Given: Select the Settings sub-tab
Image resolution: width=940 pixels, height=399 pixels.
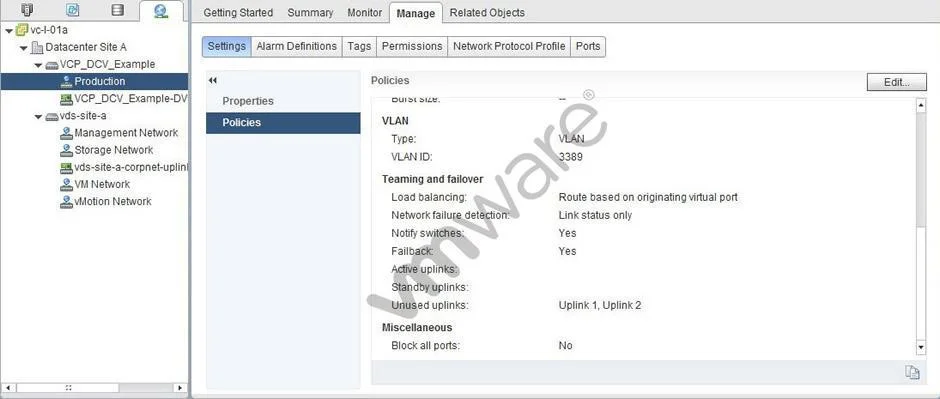Looking at the screenshot, I should point(227,46).
